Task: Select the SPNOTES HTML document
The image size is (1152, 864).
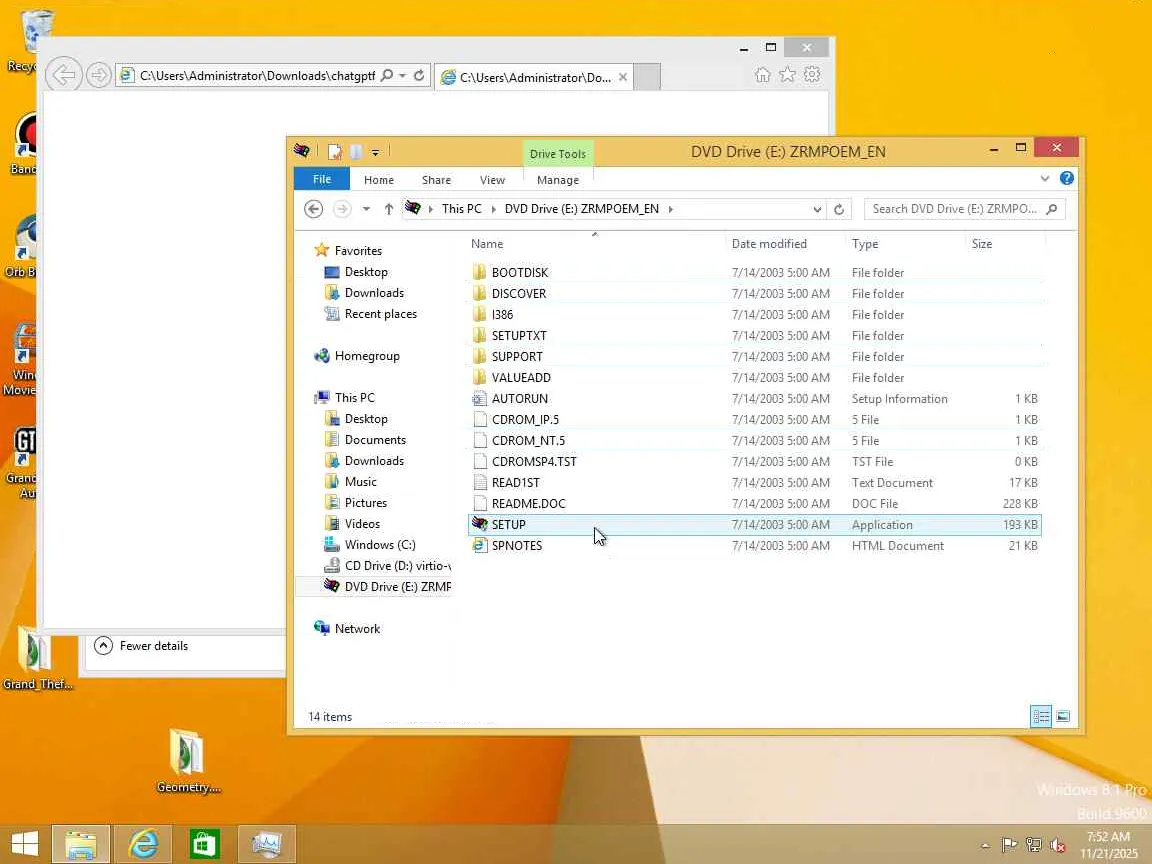Action: [x=754, y=546]
